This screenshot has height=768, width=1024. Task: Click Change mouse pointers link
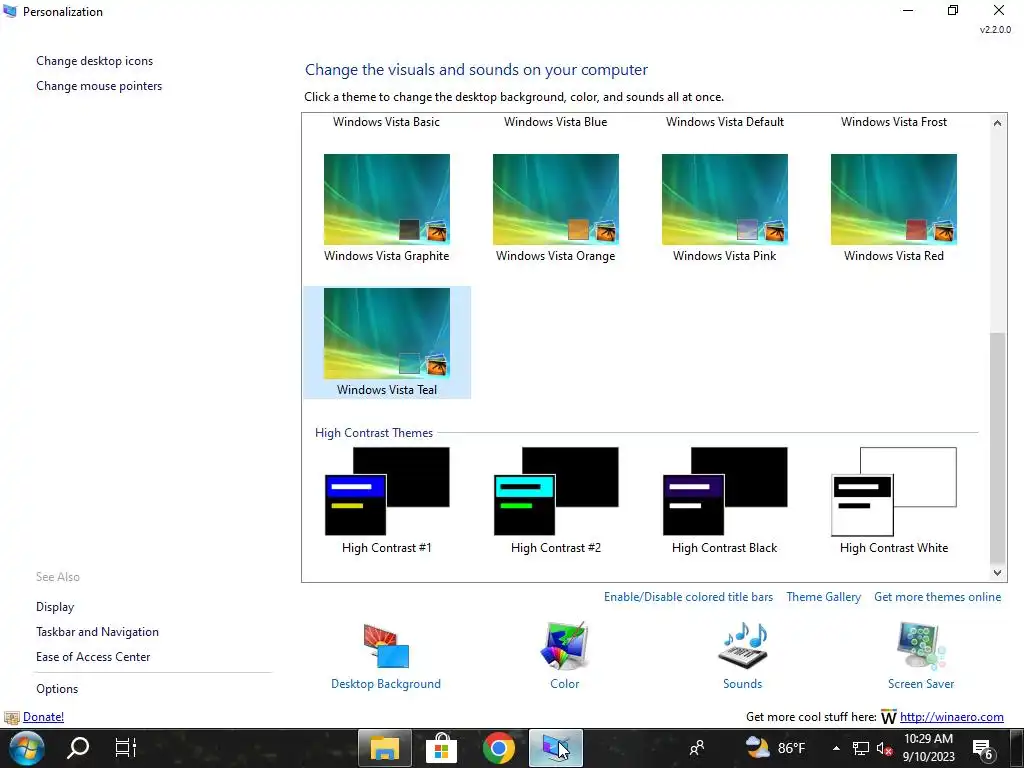99,86
